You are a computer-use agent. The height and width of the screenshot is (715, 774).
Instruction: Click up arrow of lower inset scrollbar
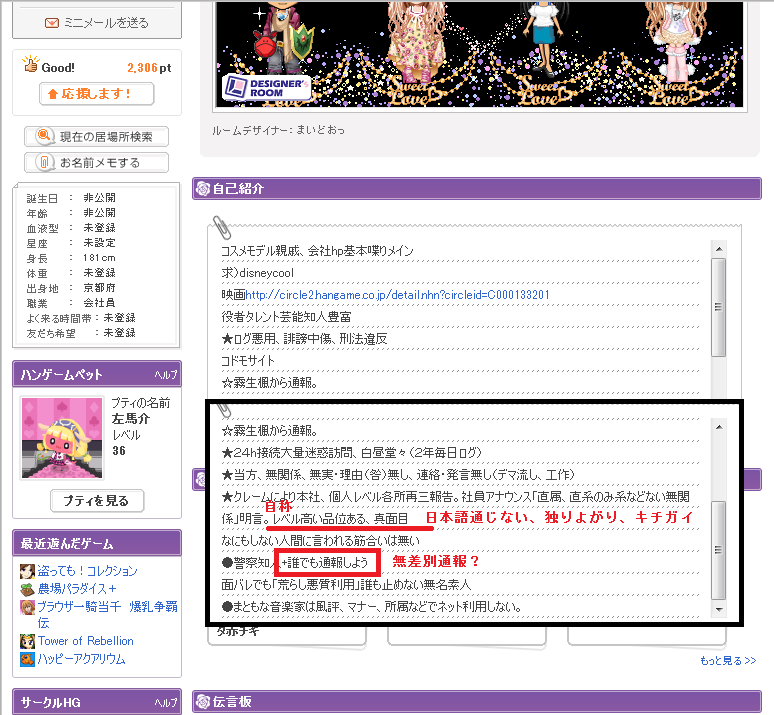click(x=719, y=427)
